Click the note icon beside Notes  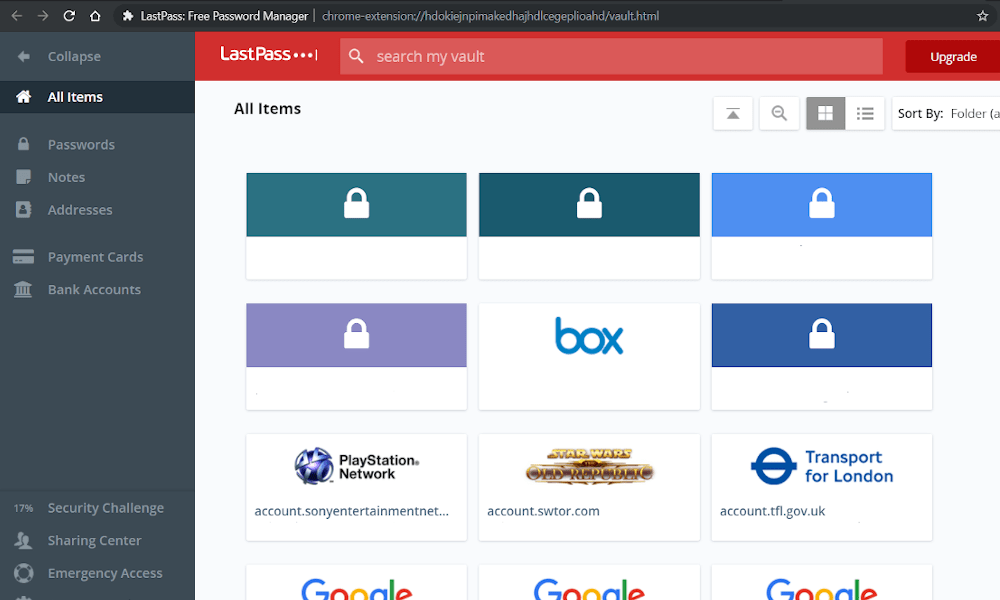click(x=24, y=177)
